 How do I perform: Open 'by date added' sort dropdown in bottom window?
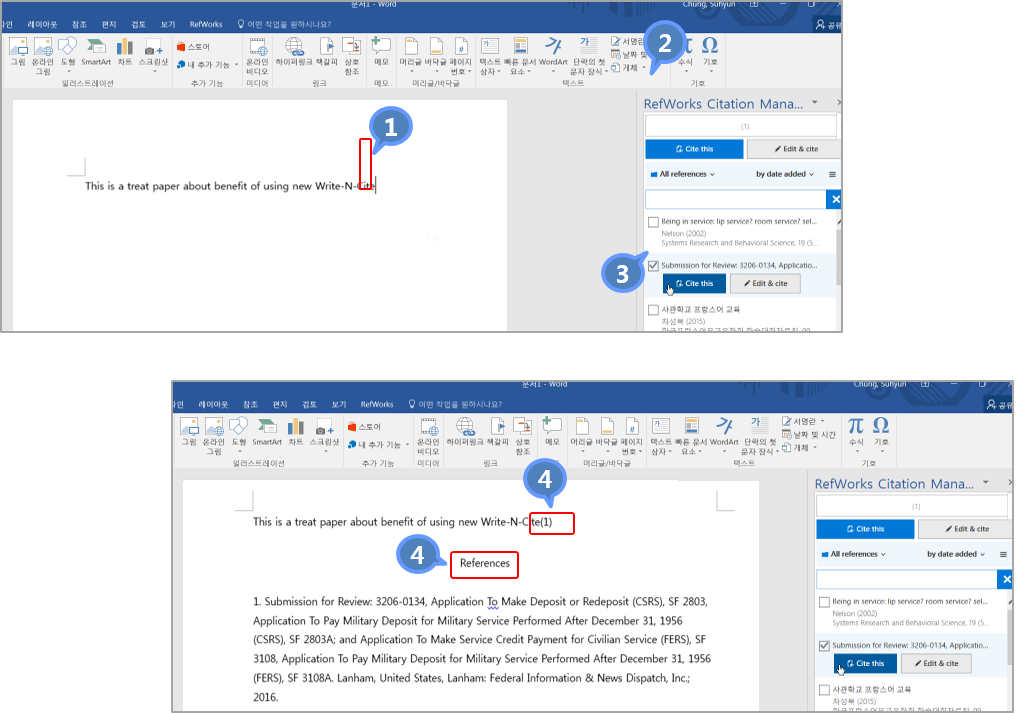pos(956,554)
